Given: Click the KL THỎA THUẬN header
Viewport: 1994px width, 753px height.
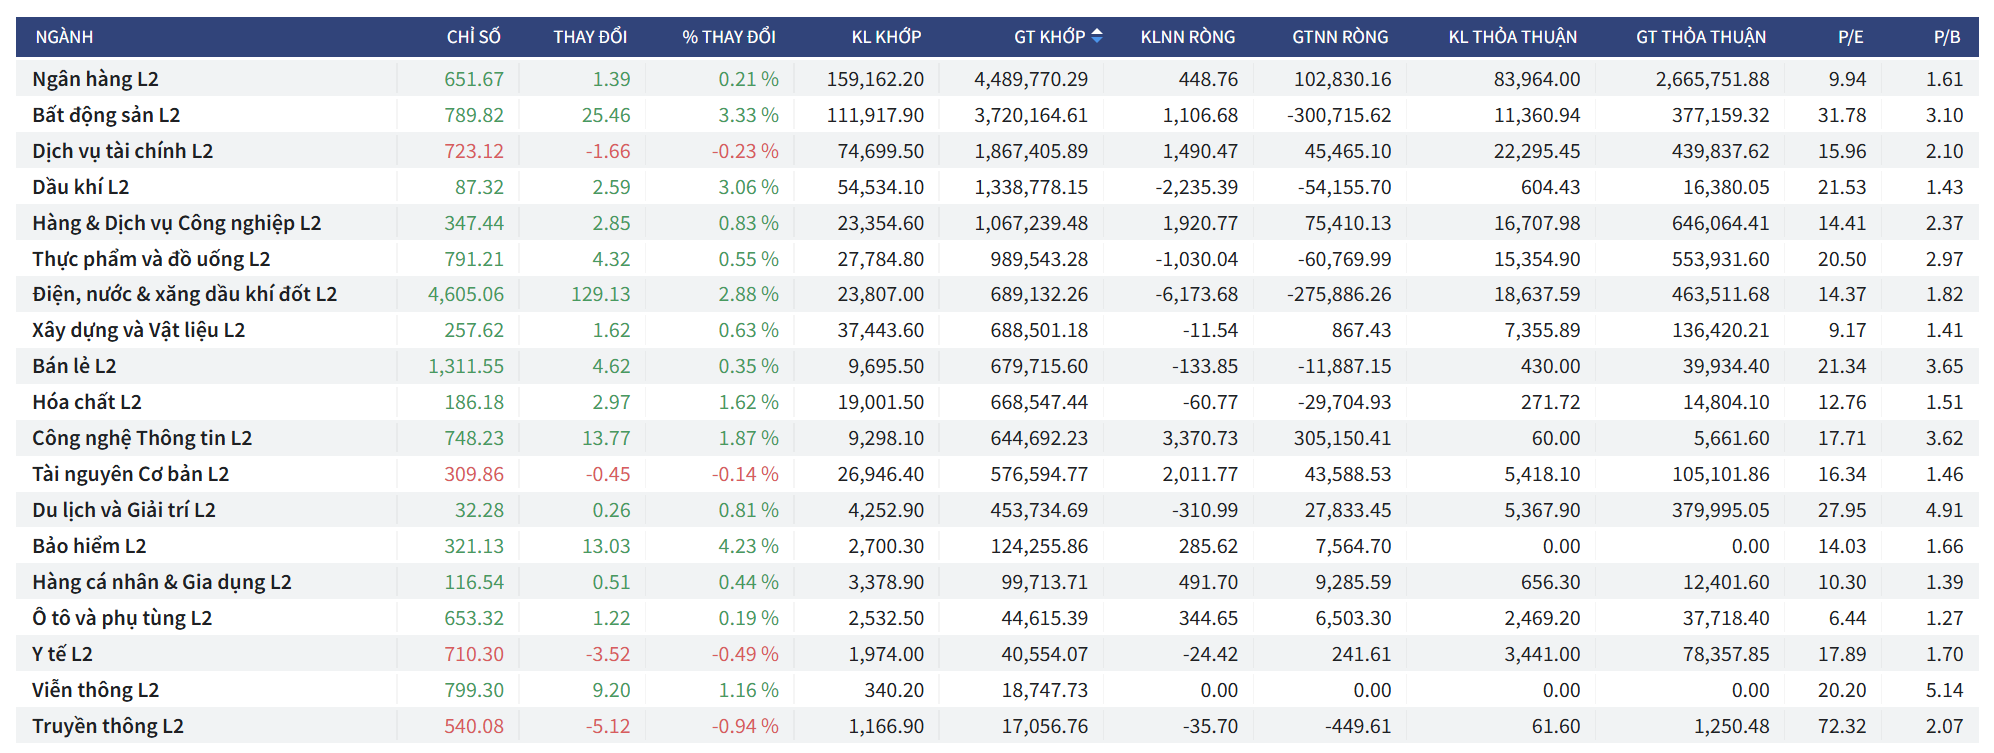Looking at the screenshot, I should pyautogui.click(x=1511, y=37).
